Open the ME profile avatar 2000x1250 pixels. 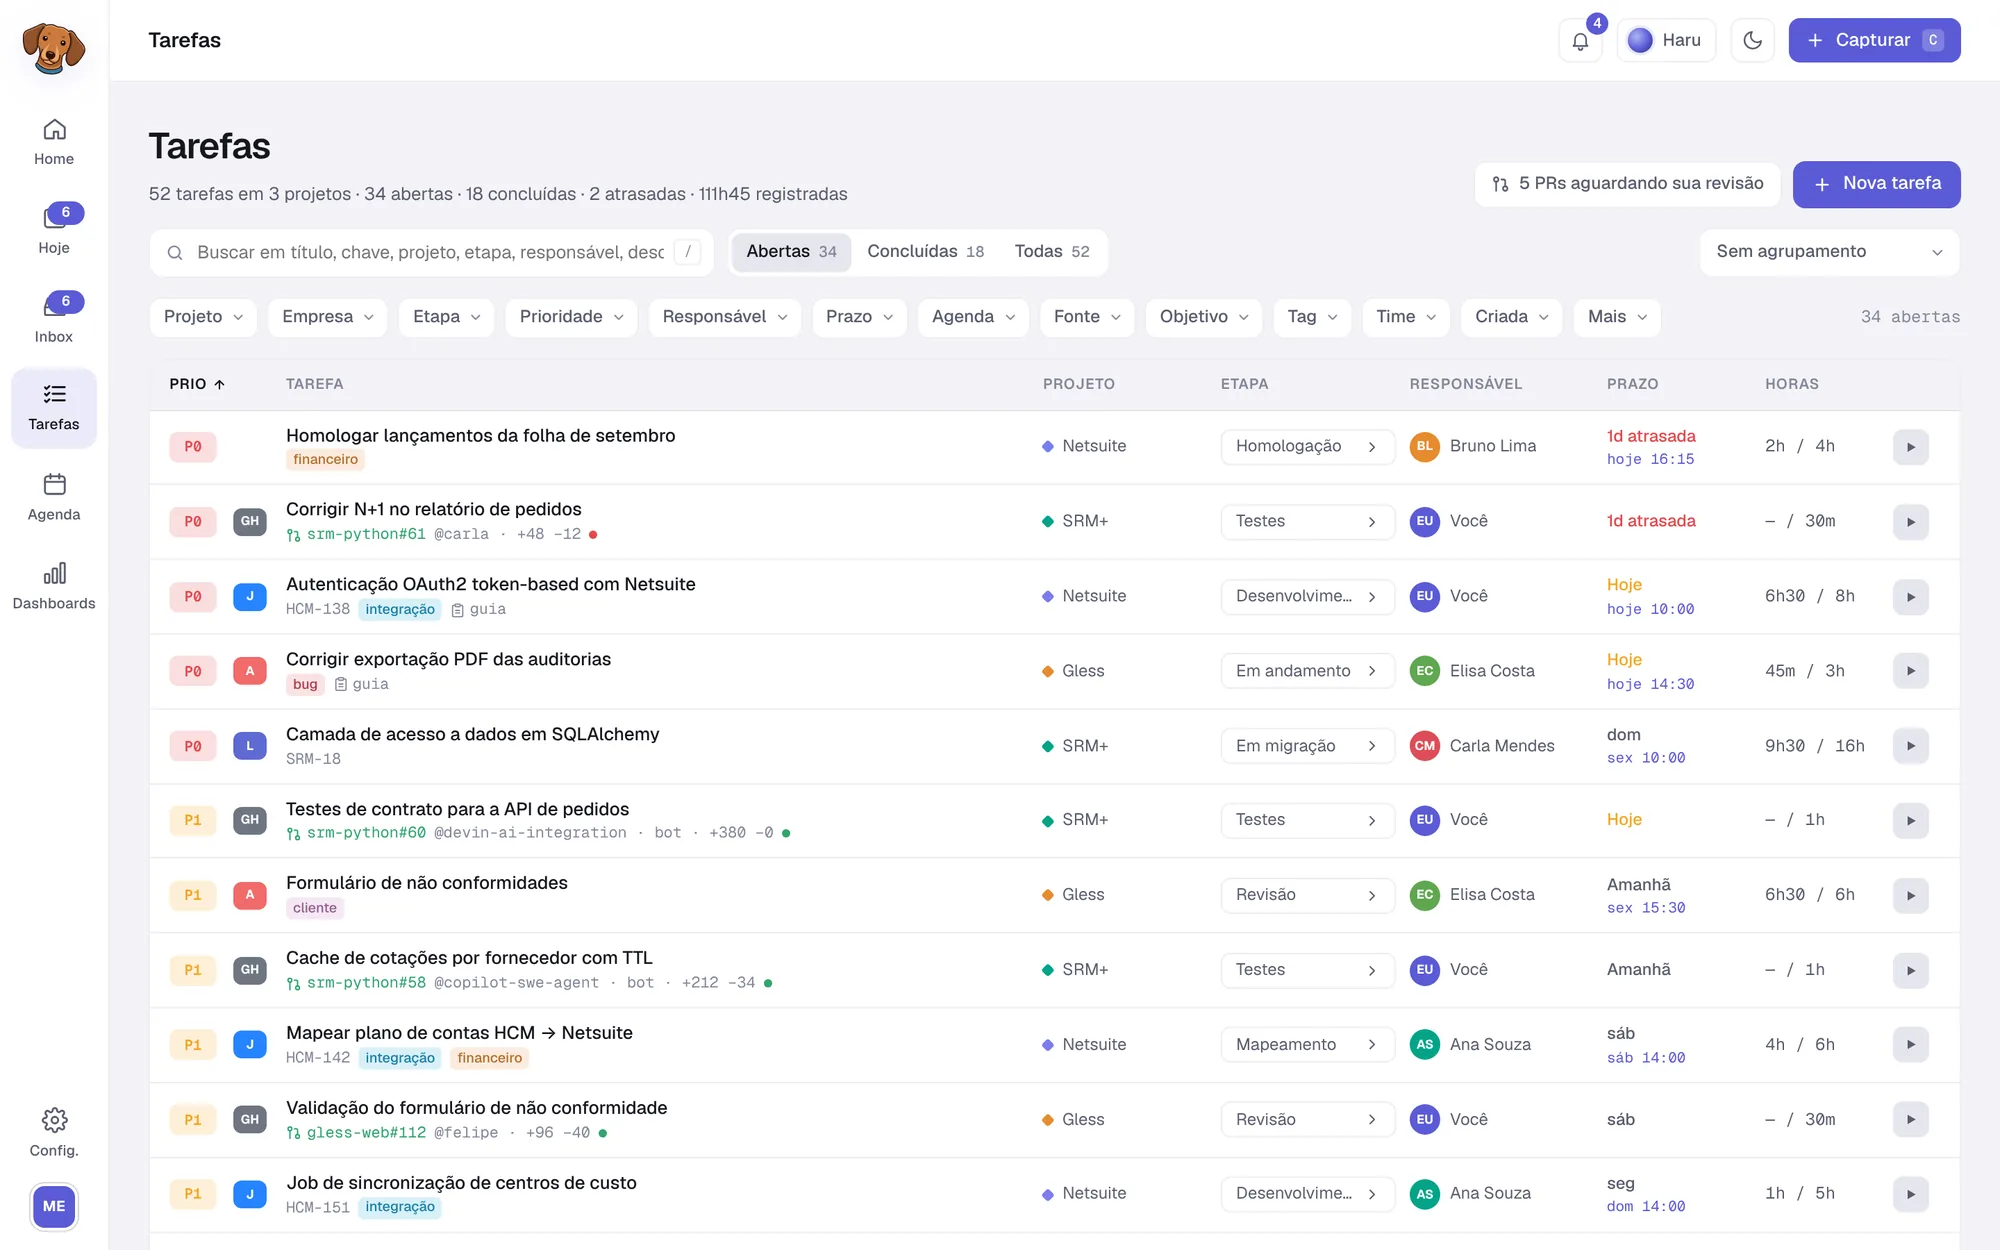pos(54,1206)
